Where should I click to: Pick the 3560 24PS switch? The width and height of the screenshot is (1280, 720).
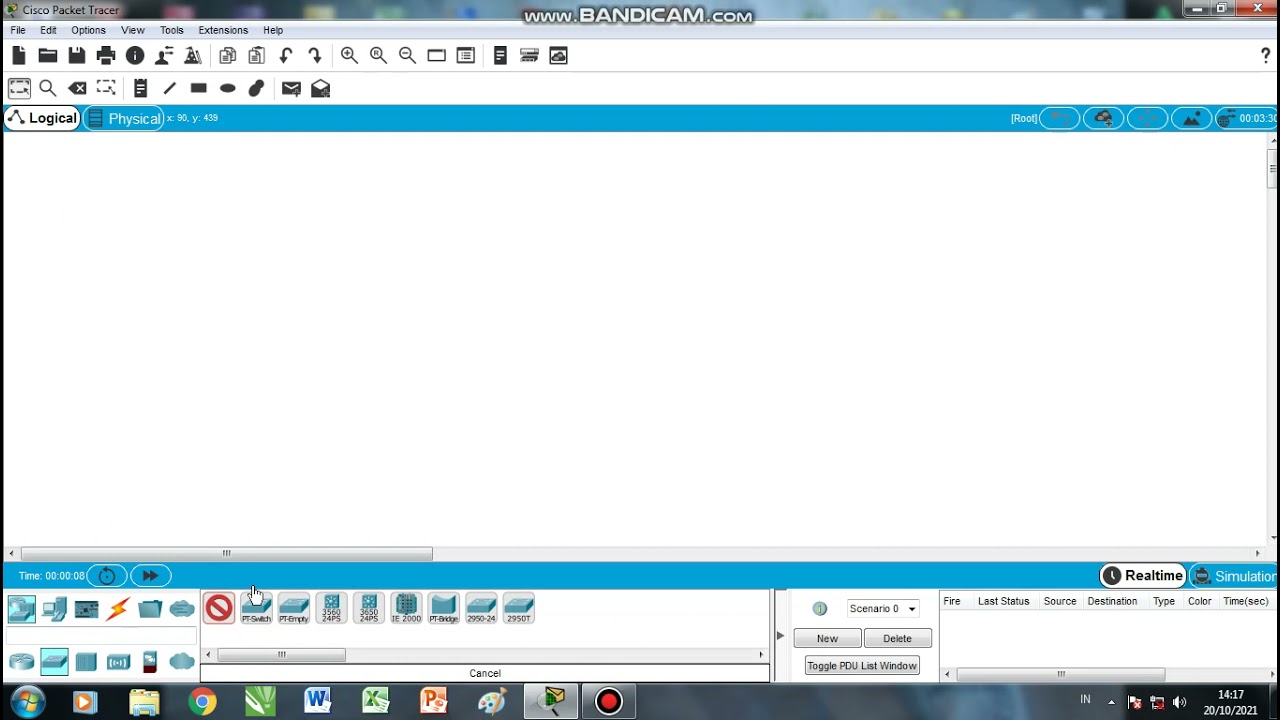[x=331, y=608]
